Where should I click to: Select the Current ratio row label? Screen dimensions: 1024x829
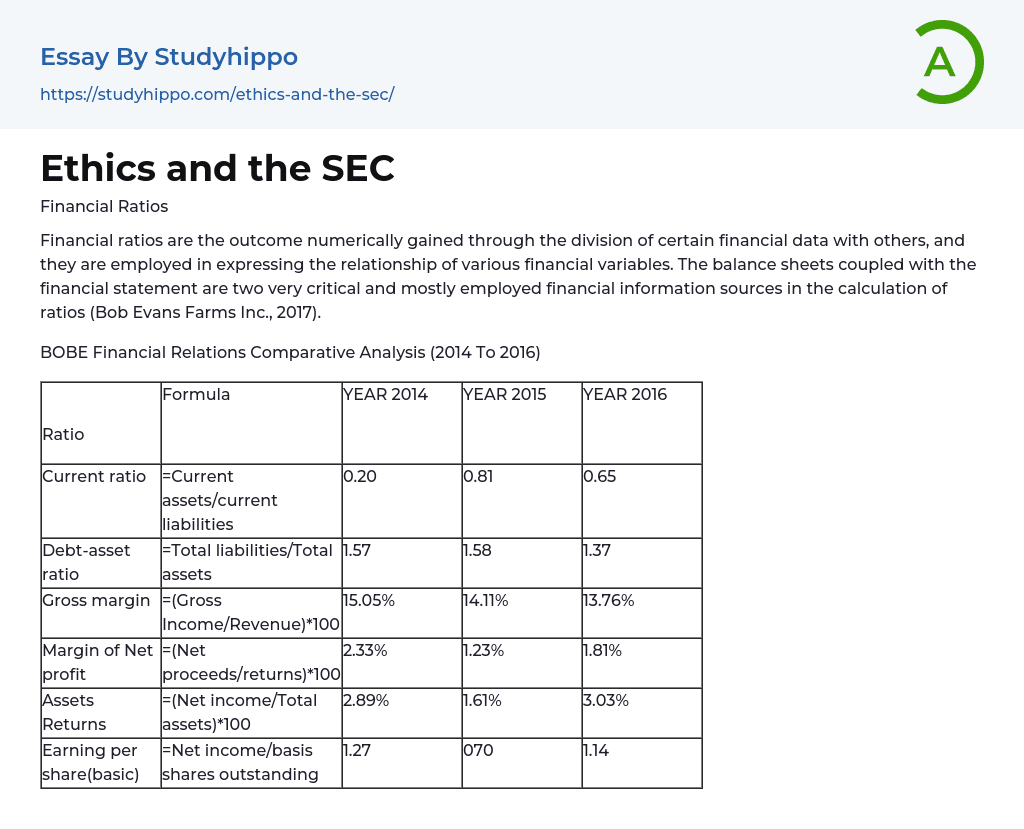[94, 477]
